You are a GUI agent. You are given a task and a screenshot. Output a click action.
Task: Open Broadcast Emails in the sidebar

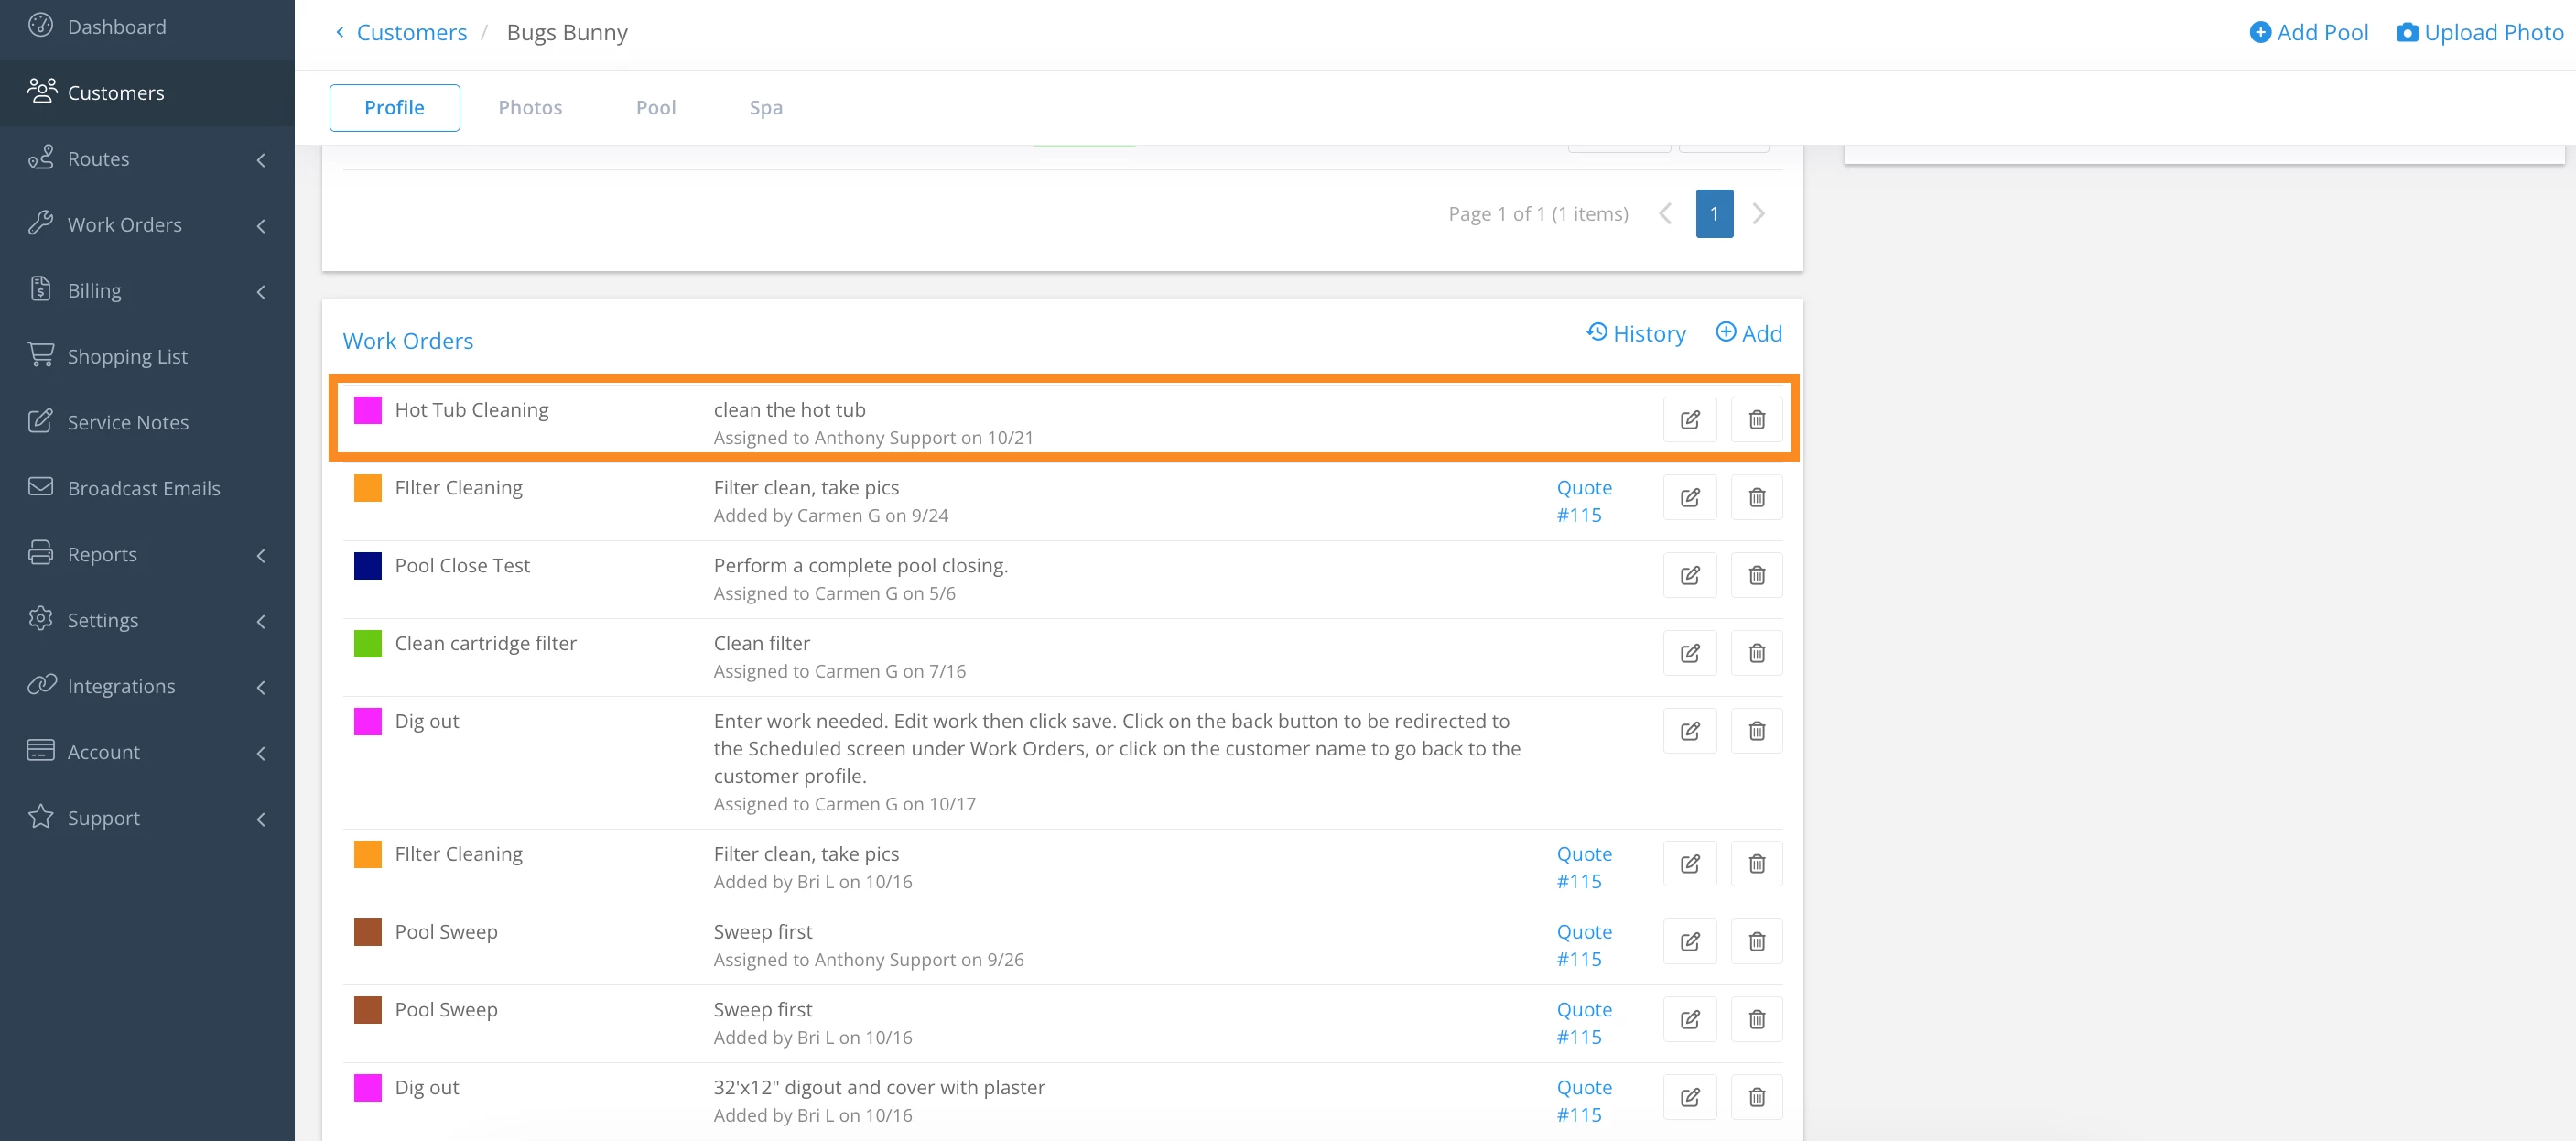[x=143, y=488]
